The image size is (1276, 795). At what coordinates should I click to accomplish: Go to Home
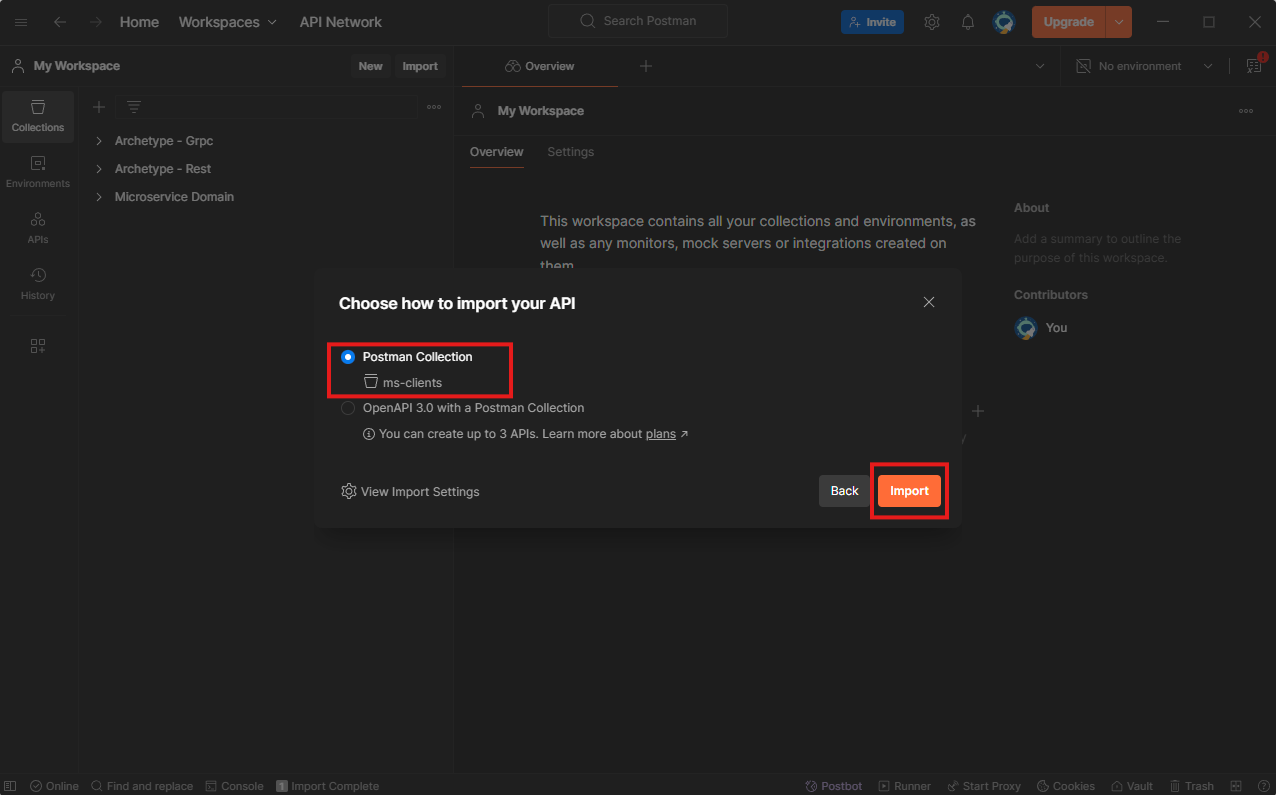coord(139,22)
